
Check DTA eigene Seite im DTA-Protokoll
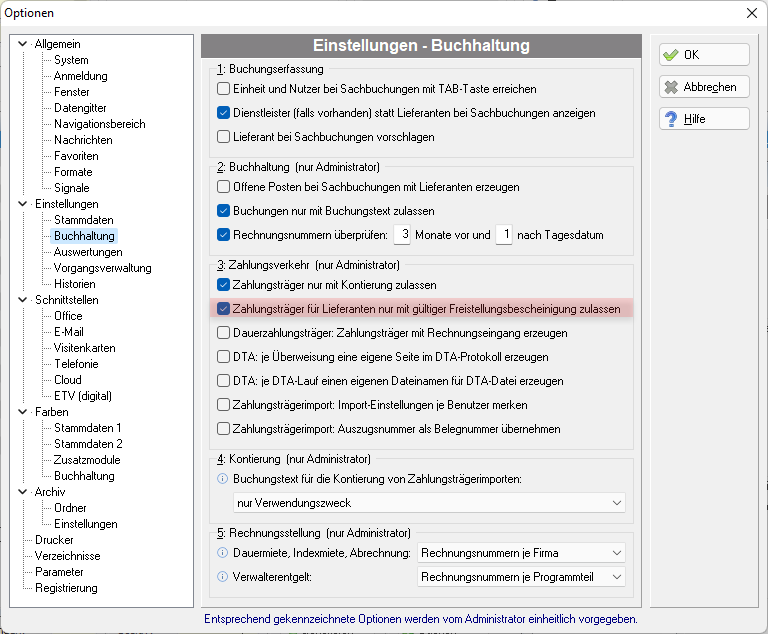pyautogui.click(x=223, y=357)
